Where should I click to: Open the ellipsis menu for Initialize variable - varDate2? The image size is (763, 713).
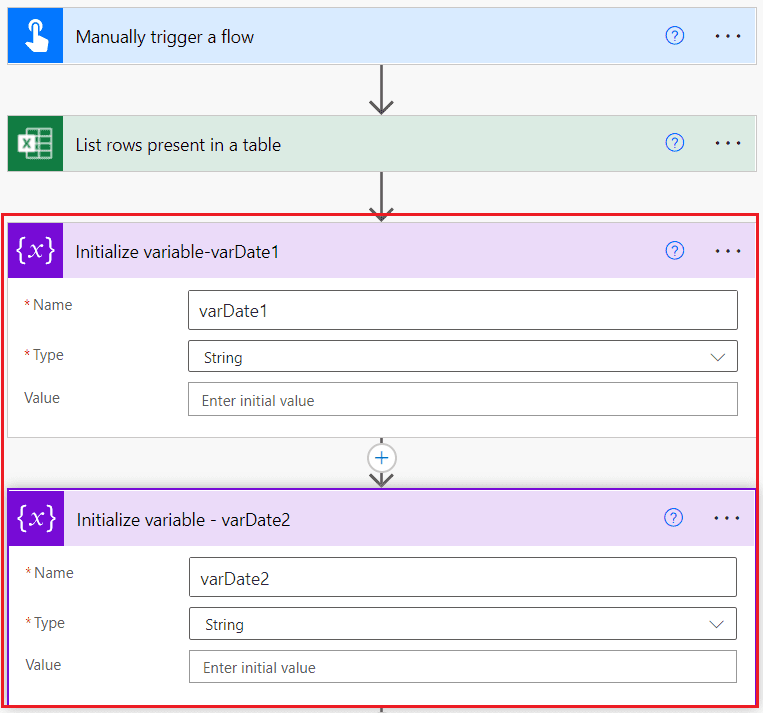click(727, 518)
